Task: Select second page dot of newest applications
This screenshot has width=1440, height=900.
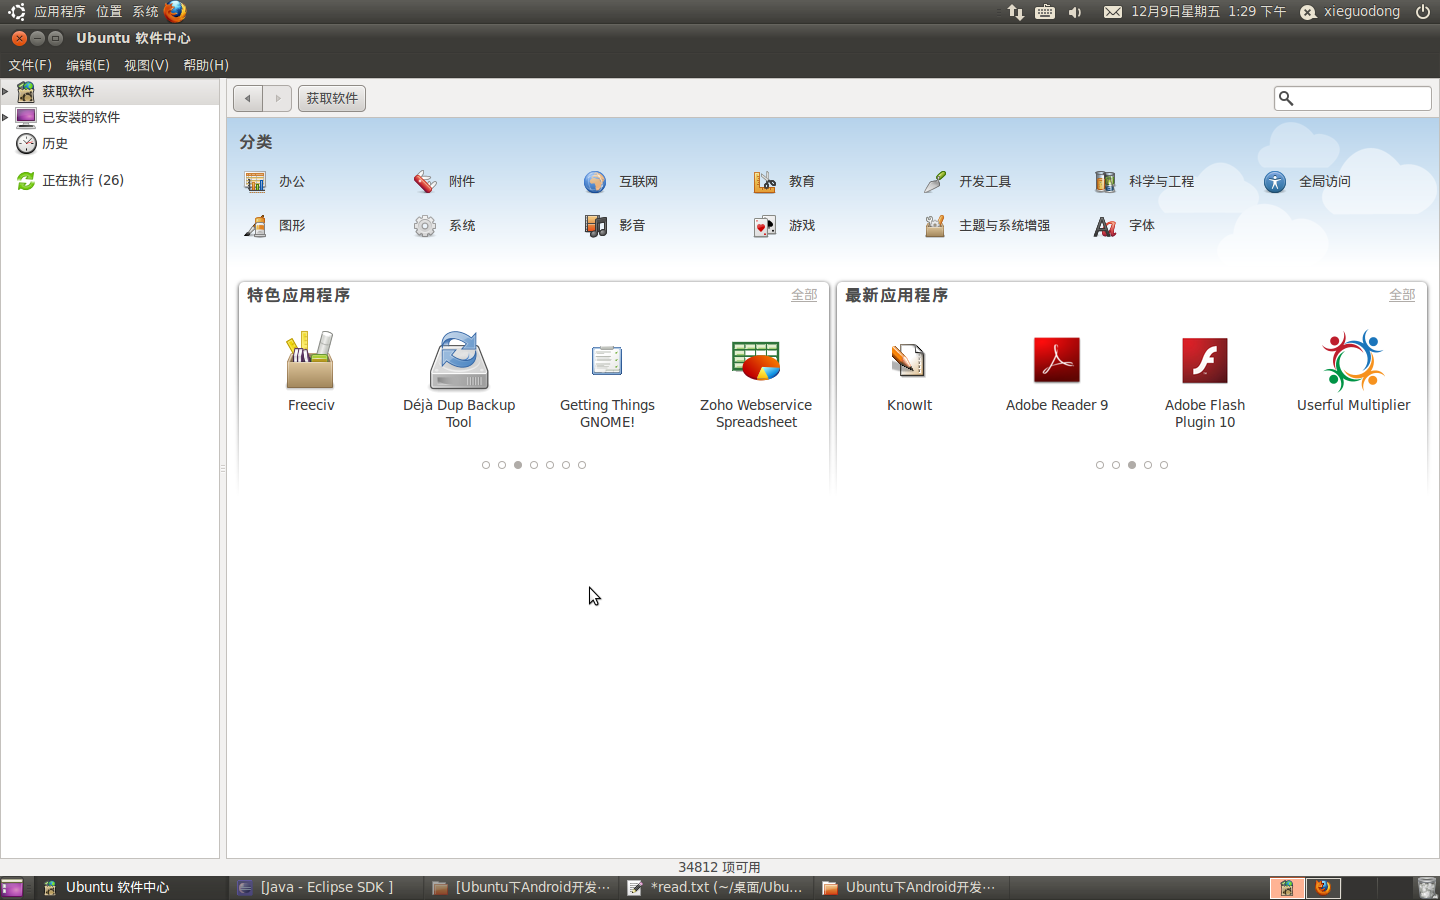Action: pyautogui.click(x=1116, y=465)
